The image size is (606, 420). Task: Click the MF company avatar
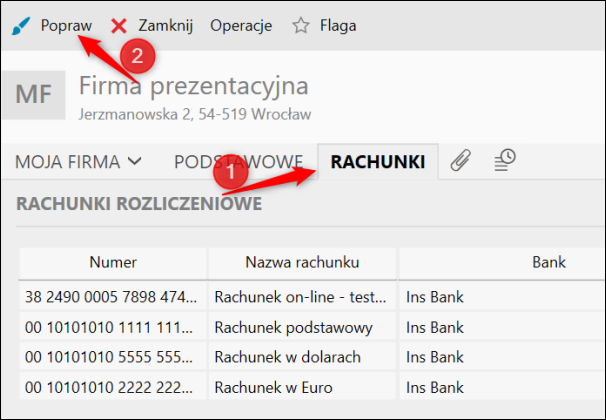point(34,95)
